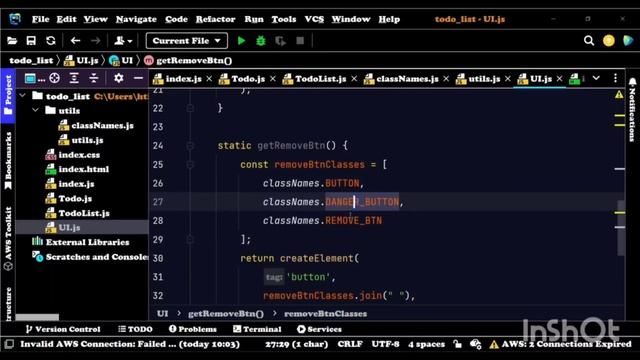
Task: Close the classNames.js editor tab
Action: (446, 79)
